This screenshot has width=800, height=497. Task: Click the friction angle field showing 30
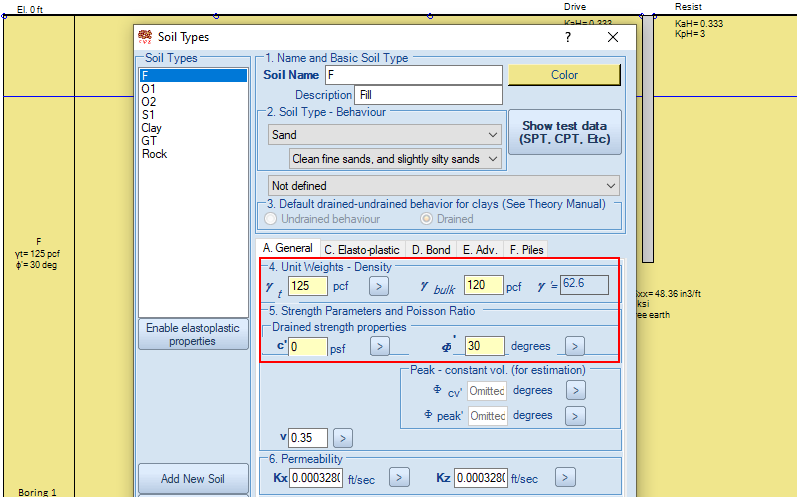coord(485,346)
